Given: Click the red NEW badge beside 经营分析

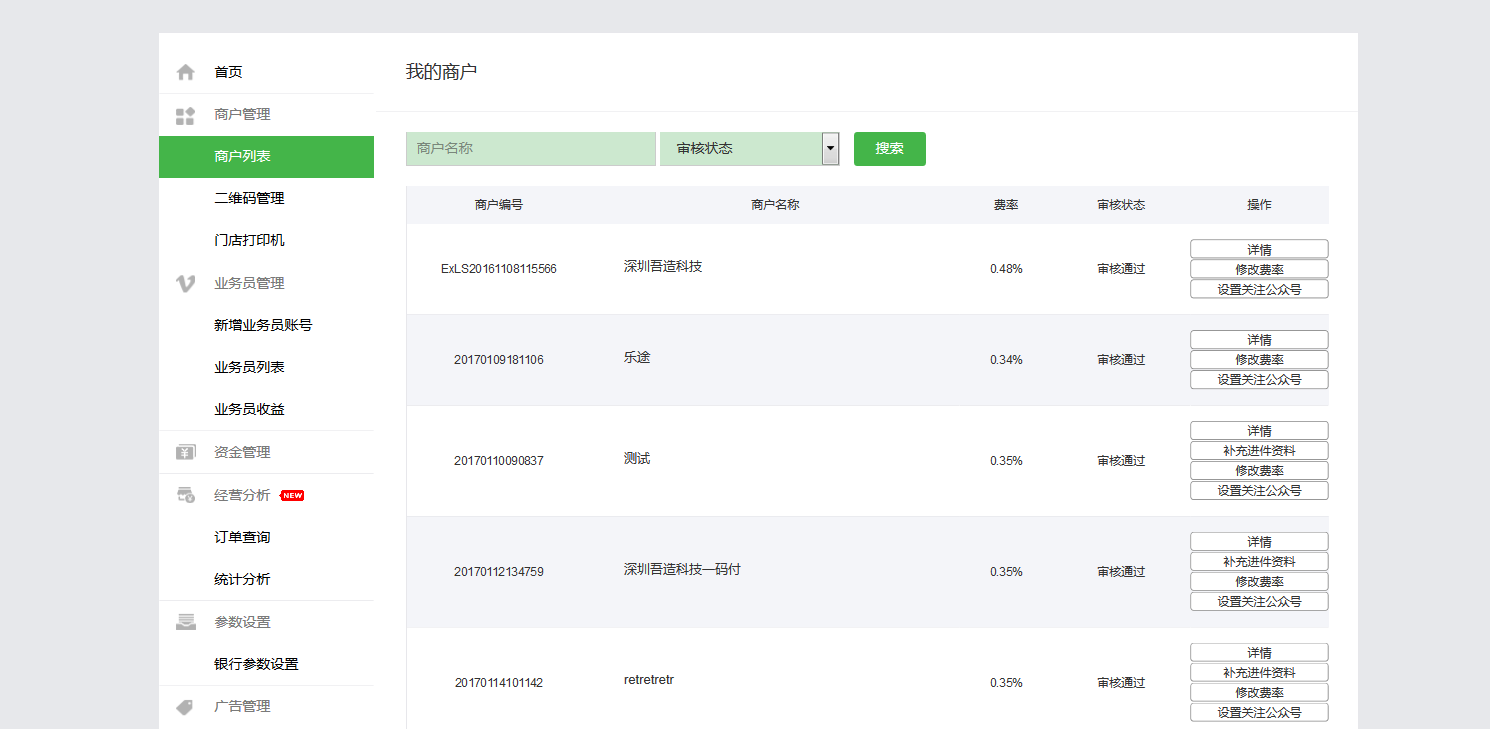Looking at the screenshot, I should 291,494.
